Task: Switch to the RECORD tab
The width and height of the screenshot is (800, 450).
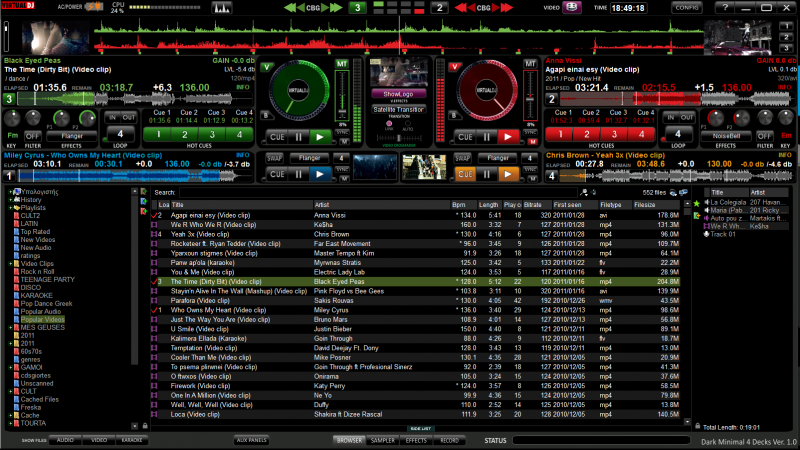Action: click(449, 440)
